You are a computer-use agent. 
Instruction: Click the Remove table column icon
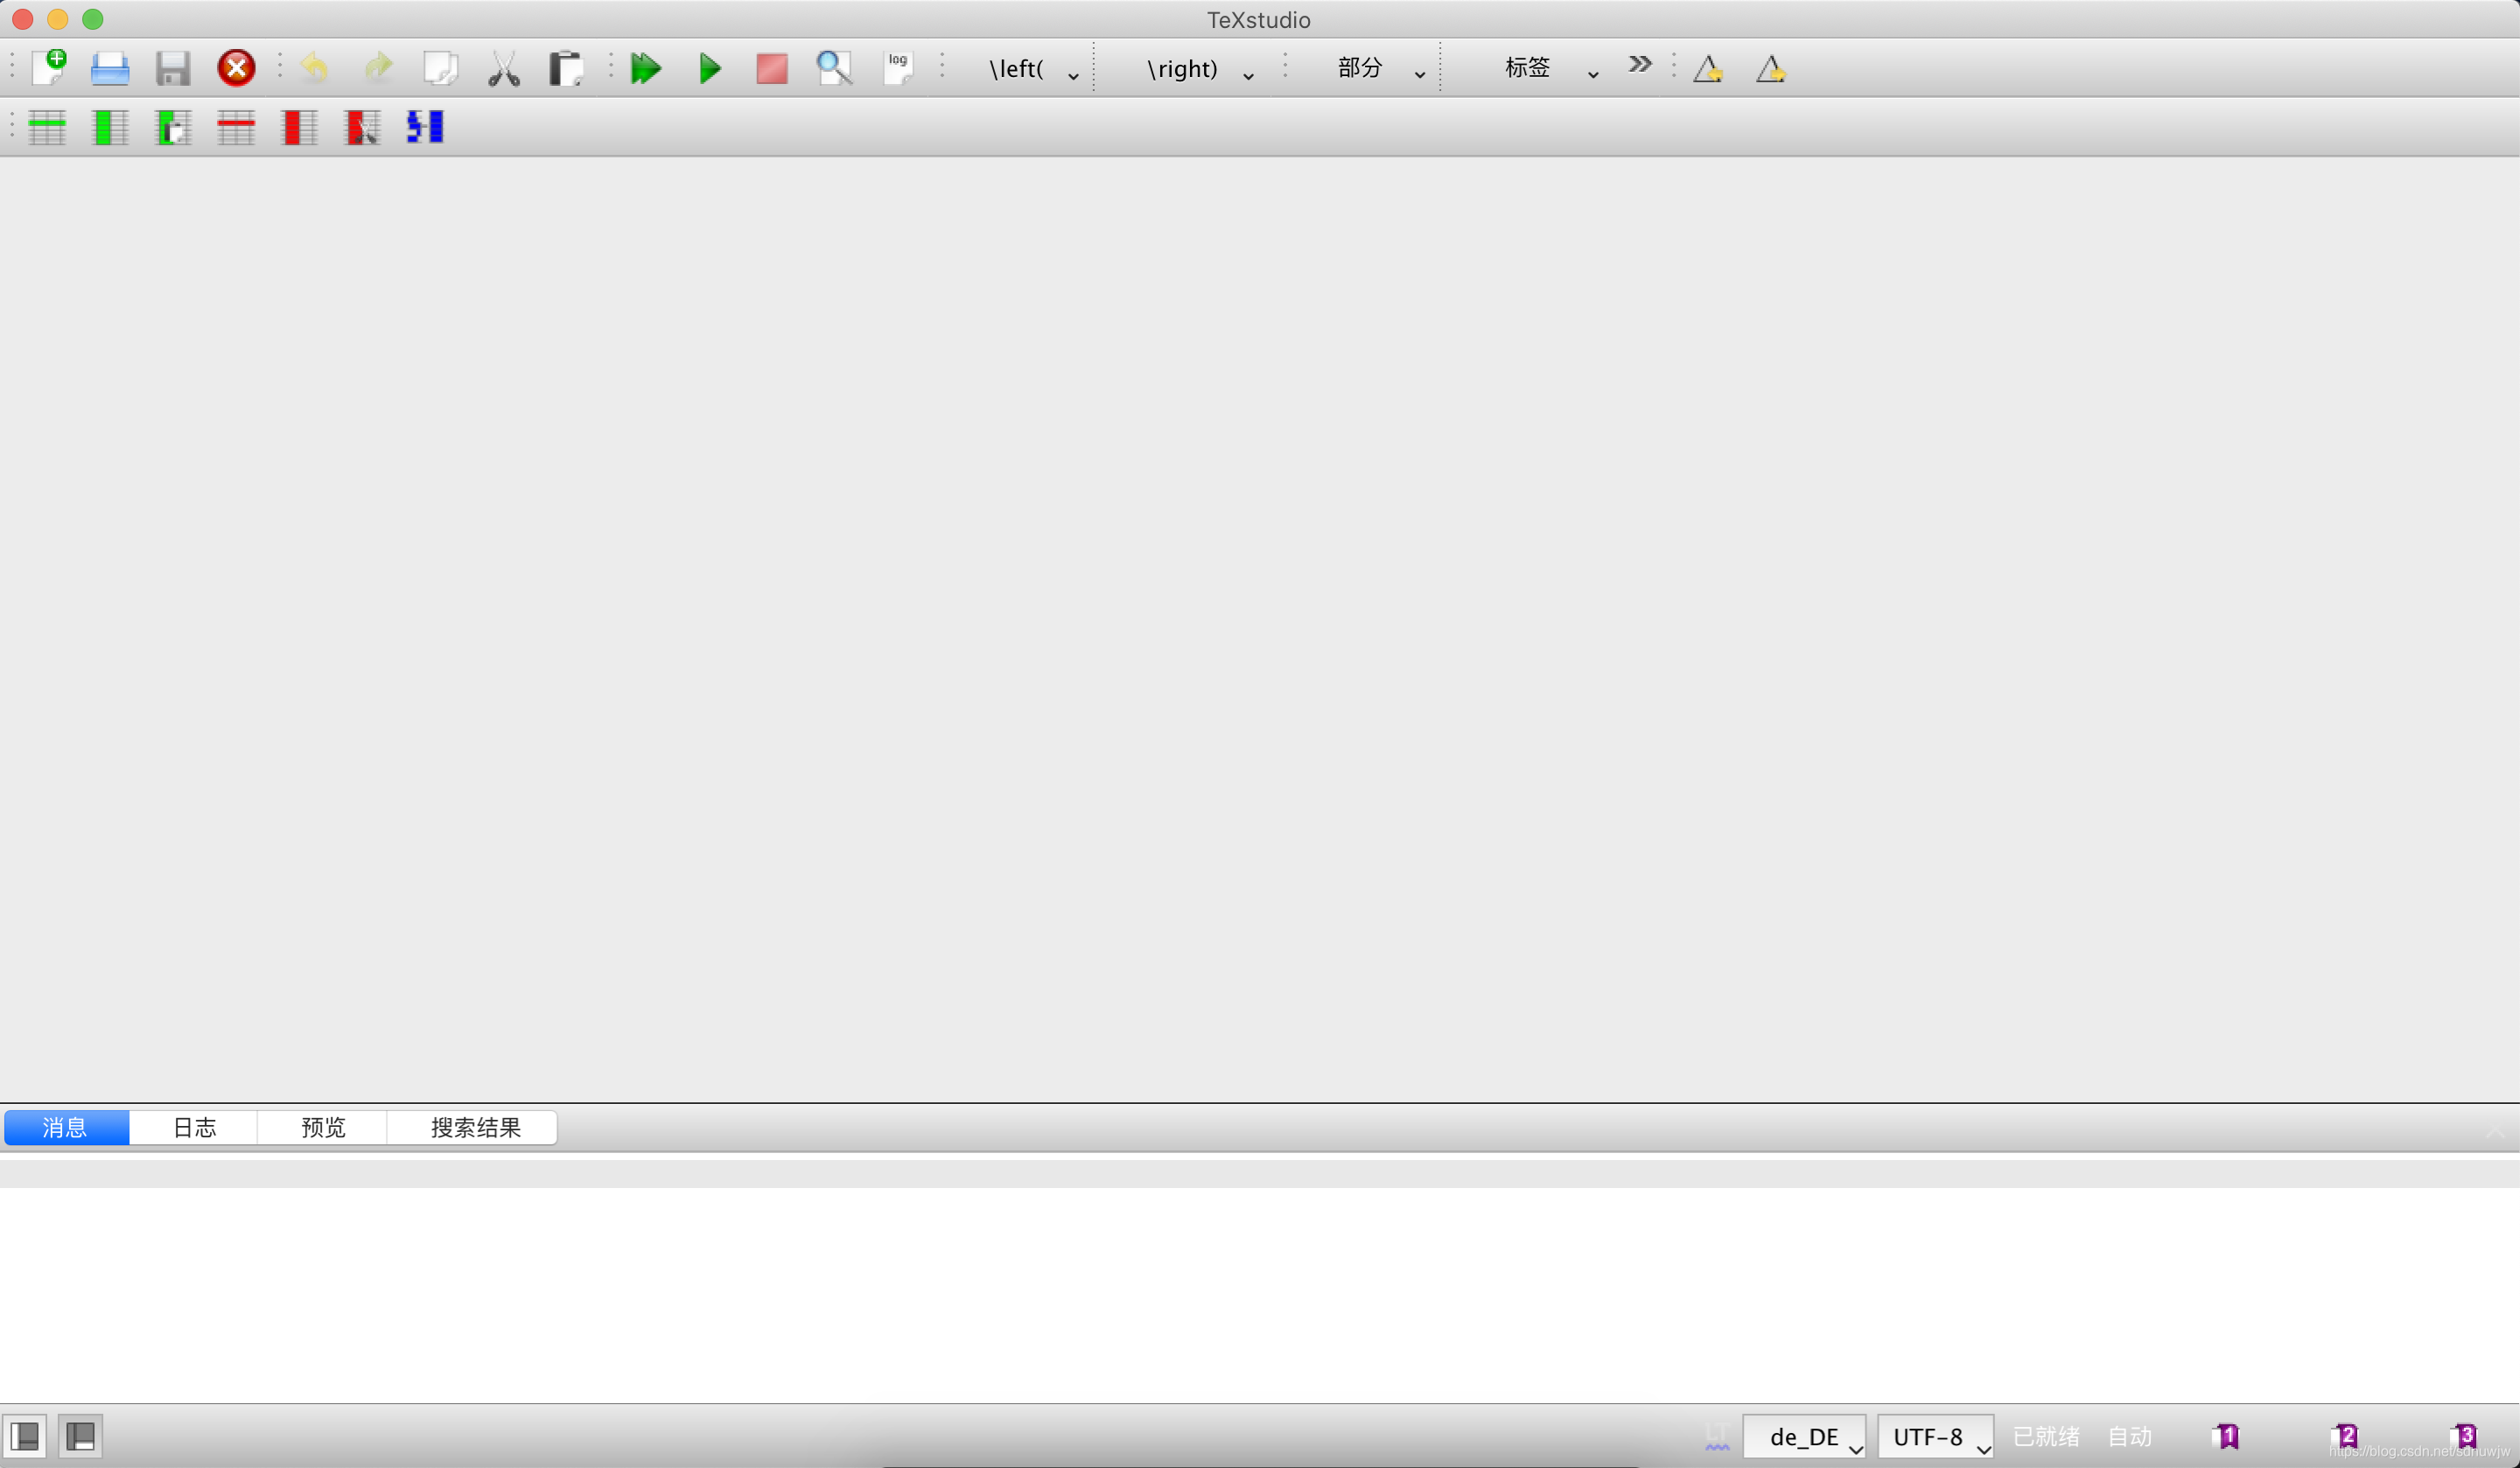[x=299, y=127]
